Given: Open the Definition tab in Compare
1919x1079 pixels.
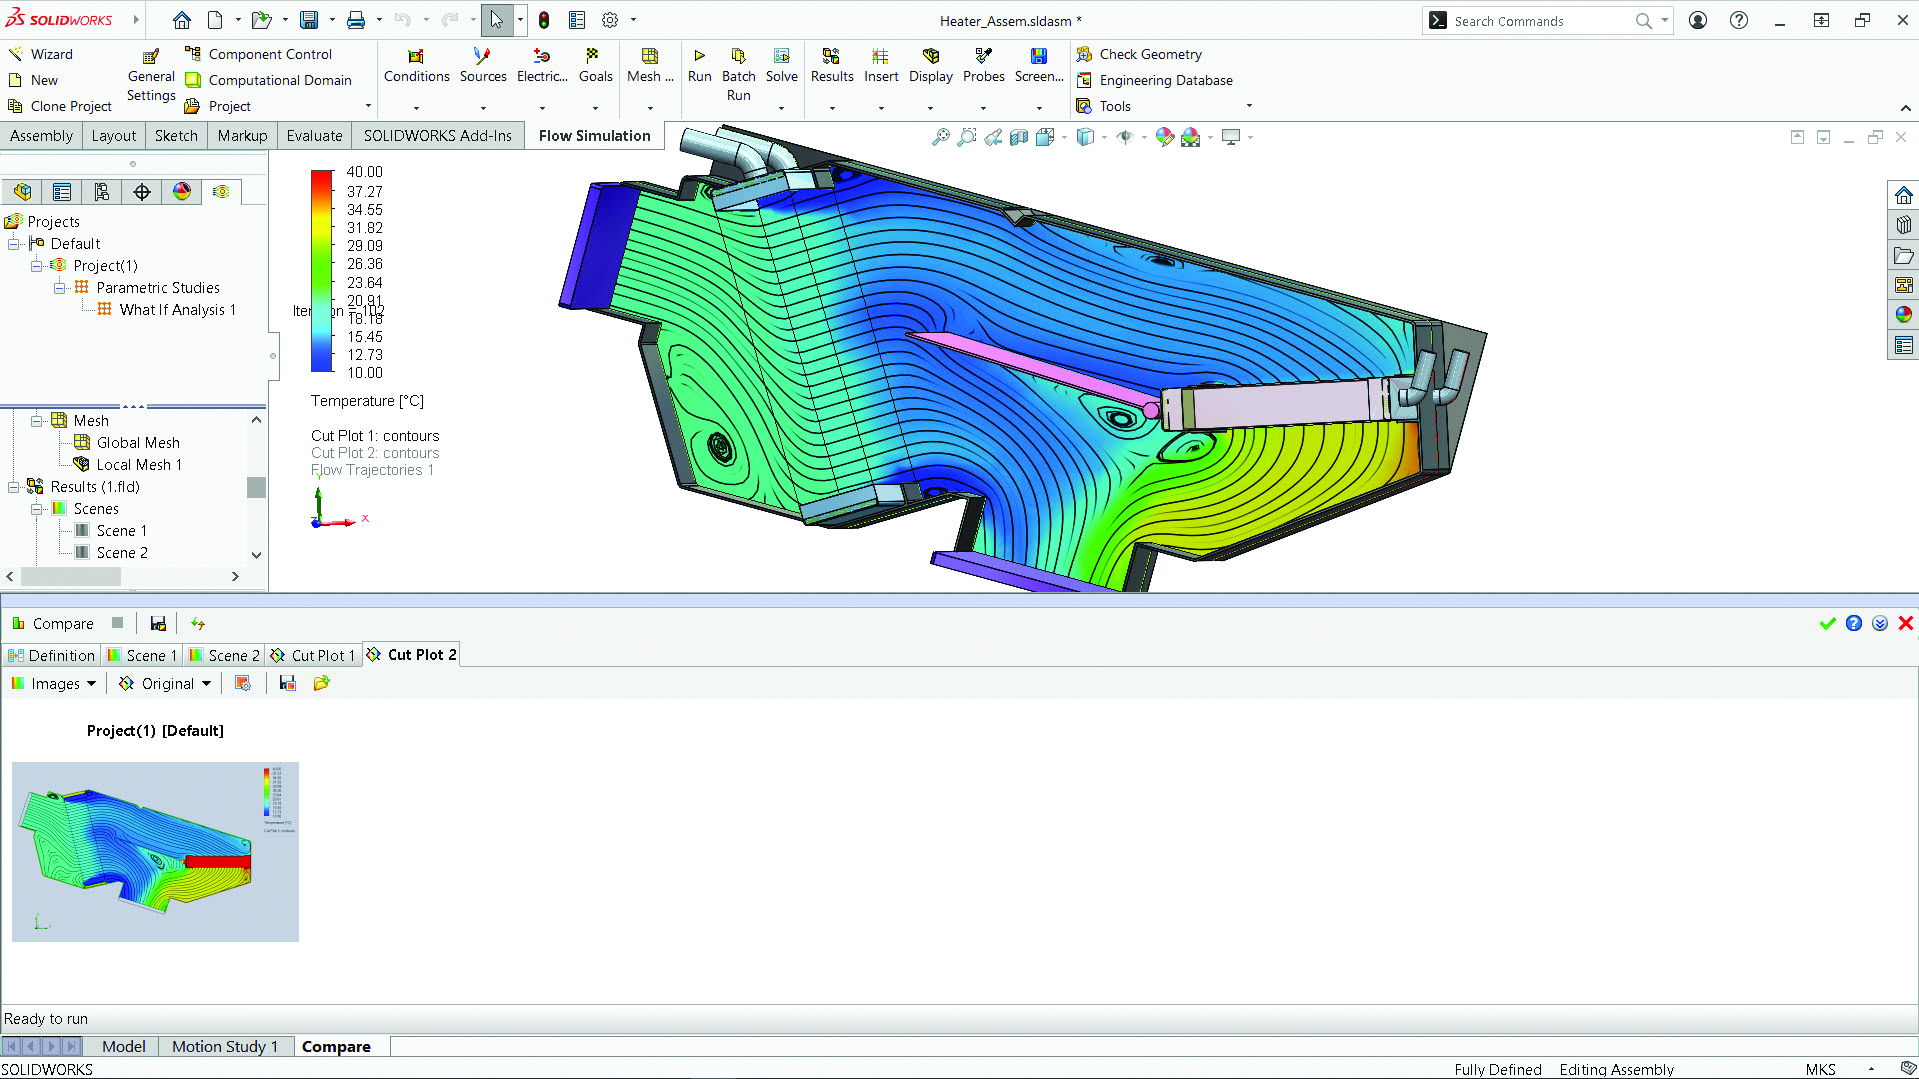Looking at the screenshot, I should (51, 656).
